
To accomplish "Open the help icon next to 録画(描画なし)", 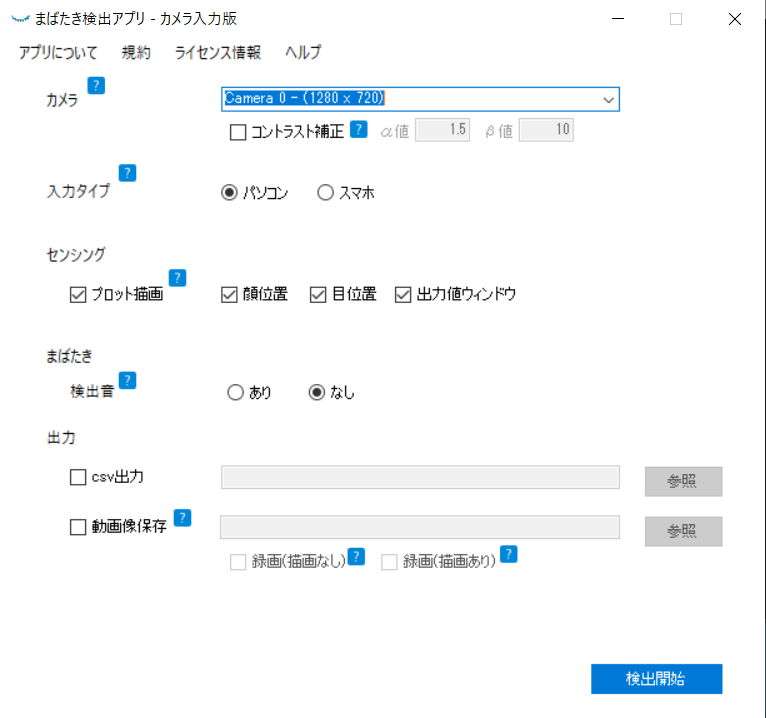I will pyautogui.click(x=357, y=556).
